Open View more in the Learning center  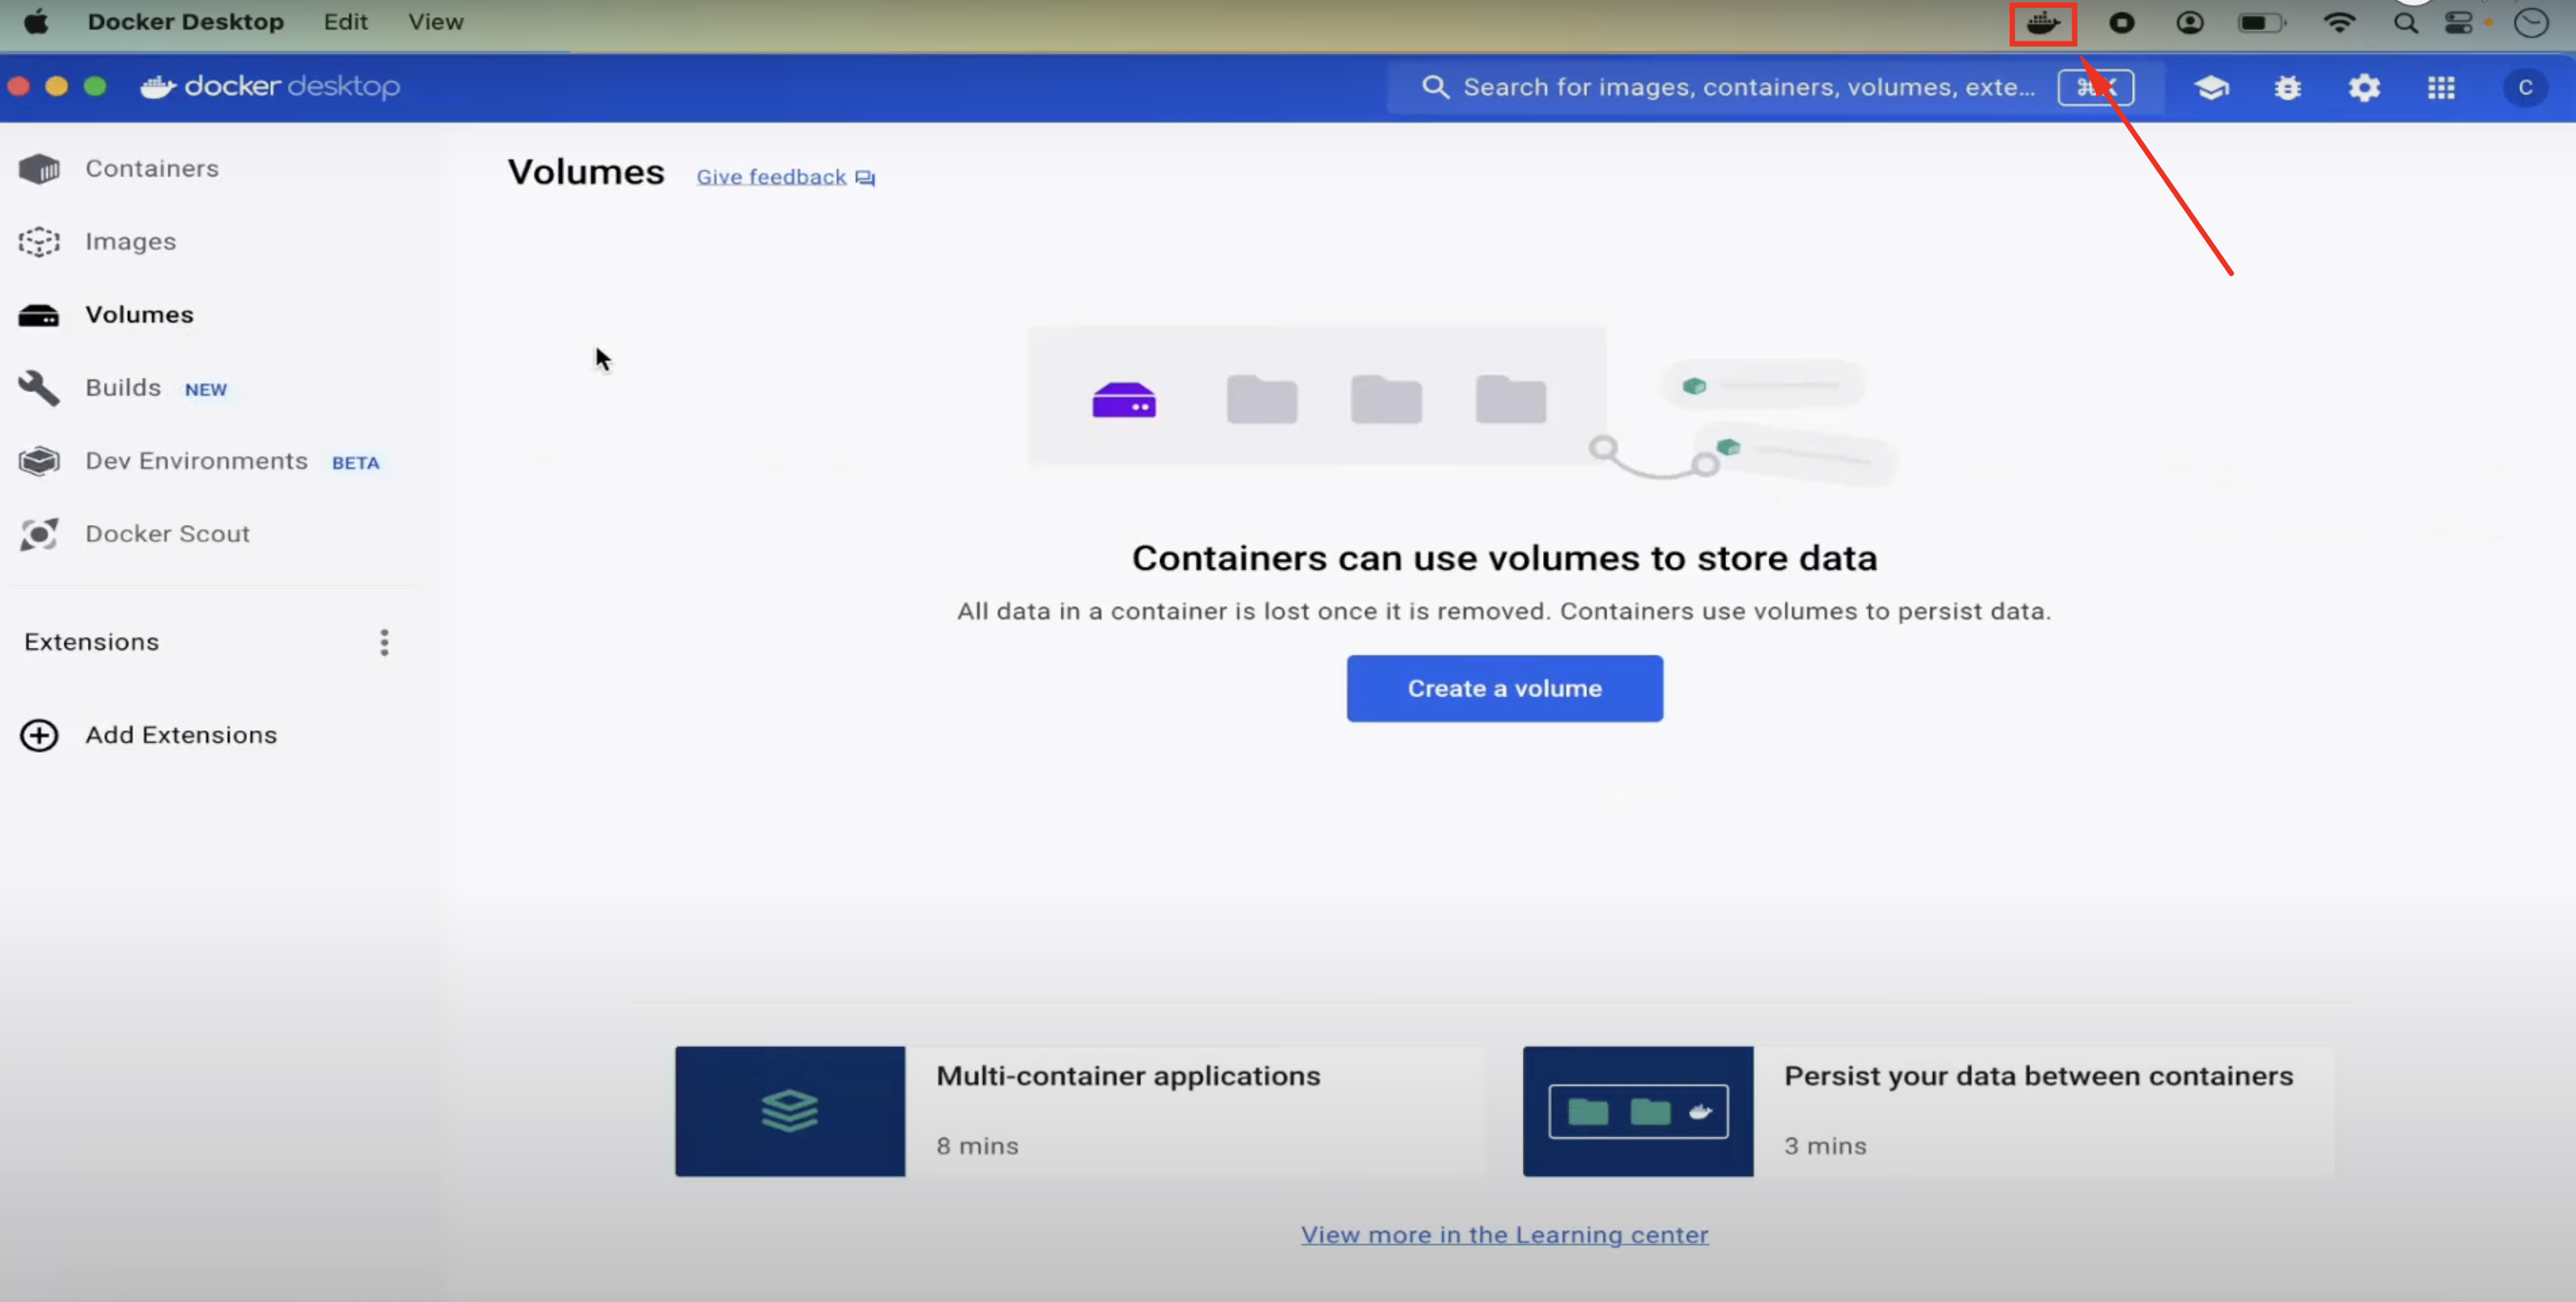click(1504, 1235)
